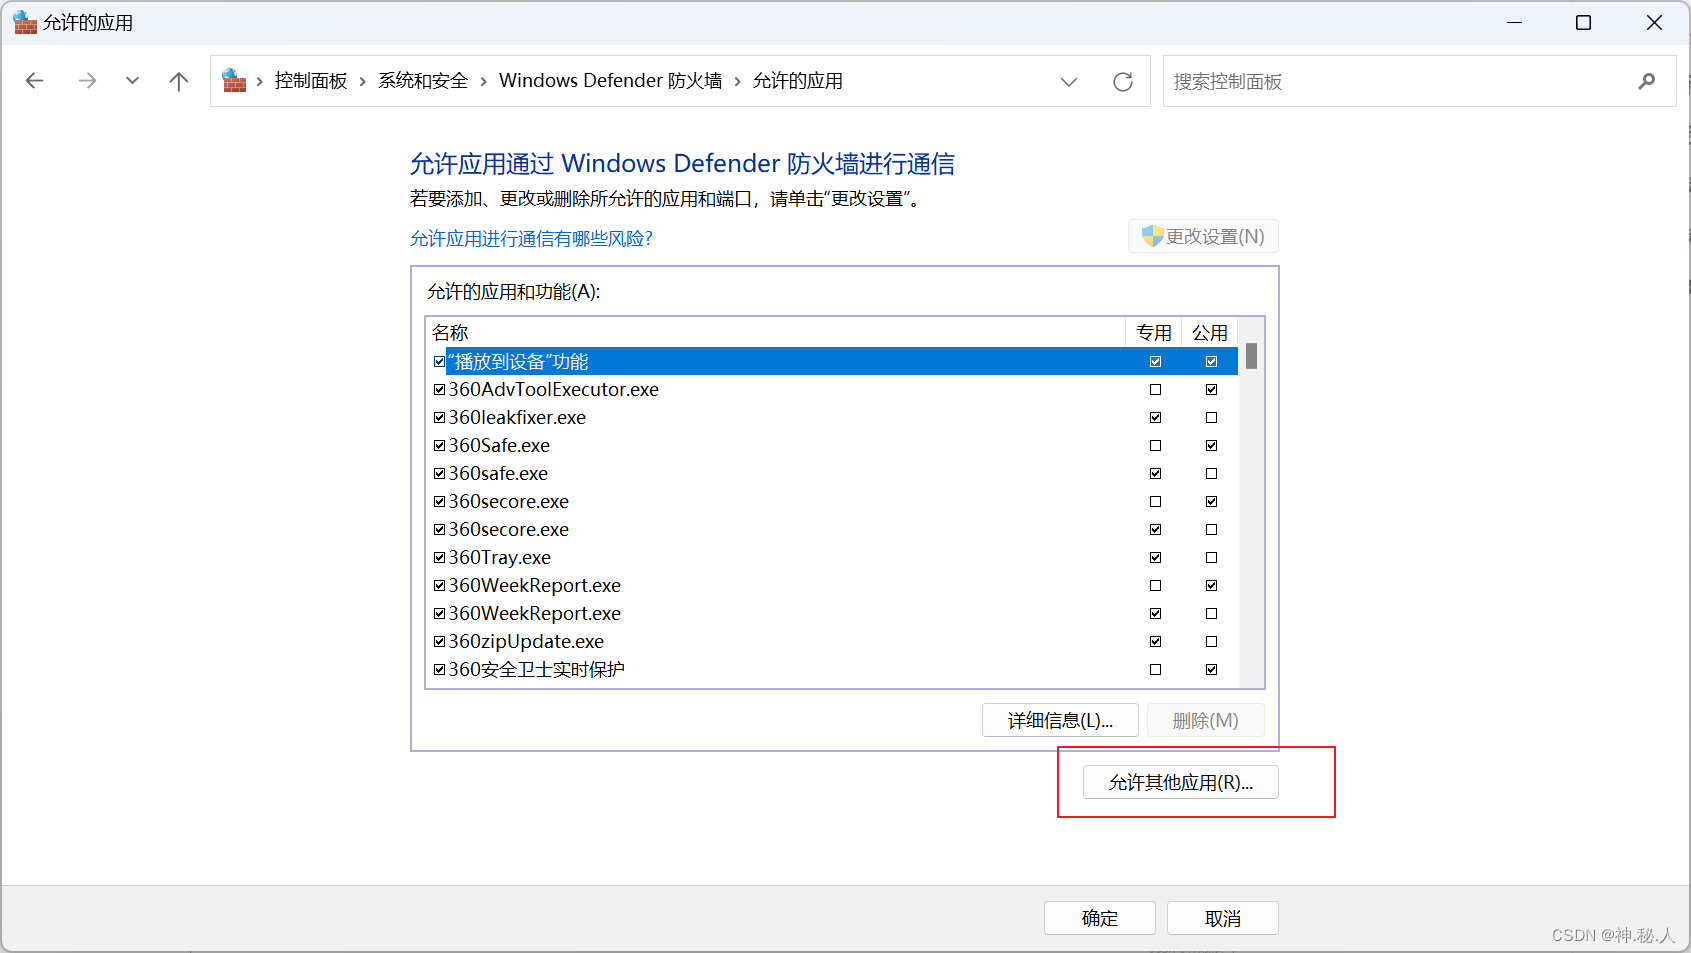This screenshot has height=953, width=1691.
Task: Minimize the 允许的应用 window
Action: [1515, 22]
